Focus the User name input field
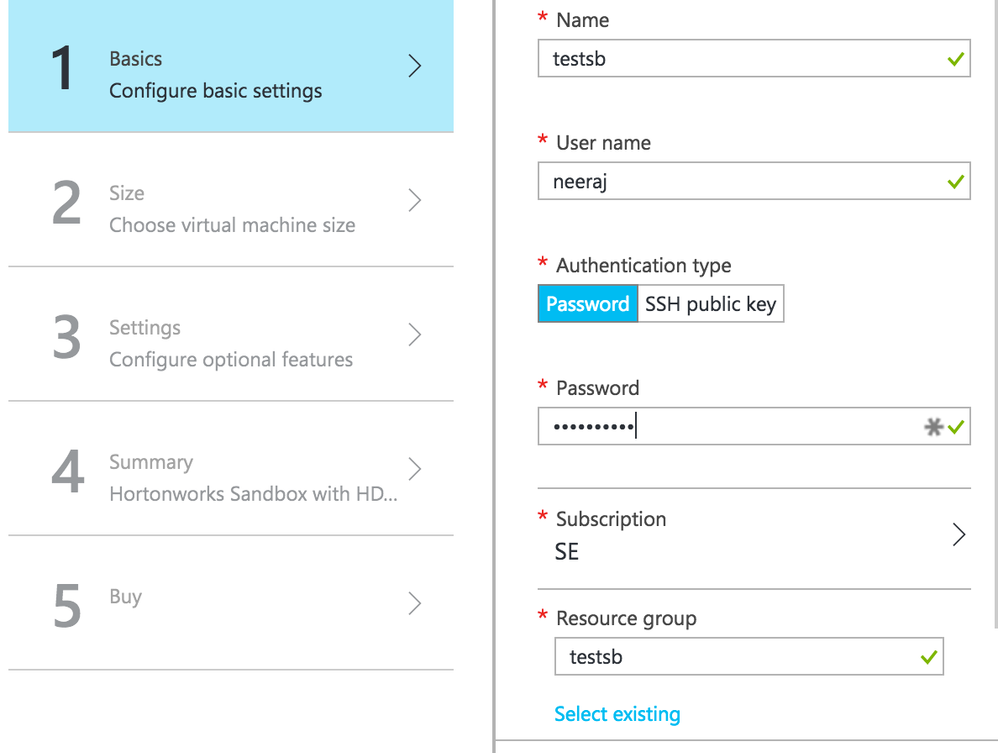The image size is (998, 753). click(x=740, y=182)
